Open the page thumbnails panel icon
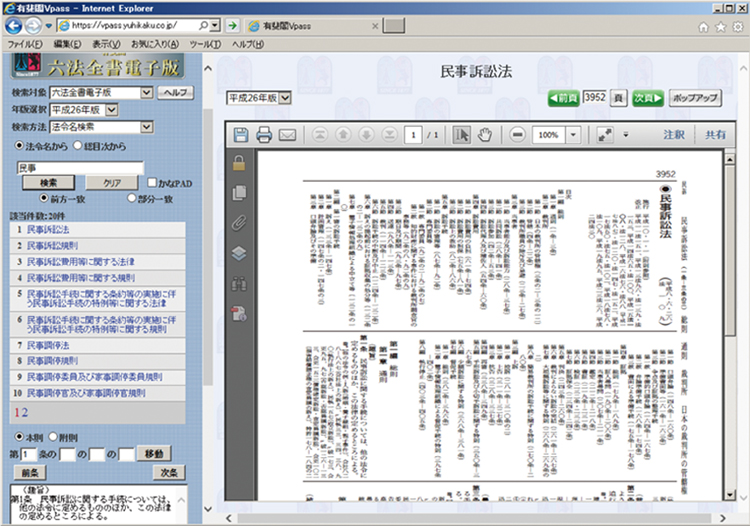This screenshot has height=526, width=750. click(x=239, y=193)
